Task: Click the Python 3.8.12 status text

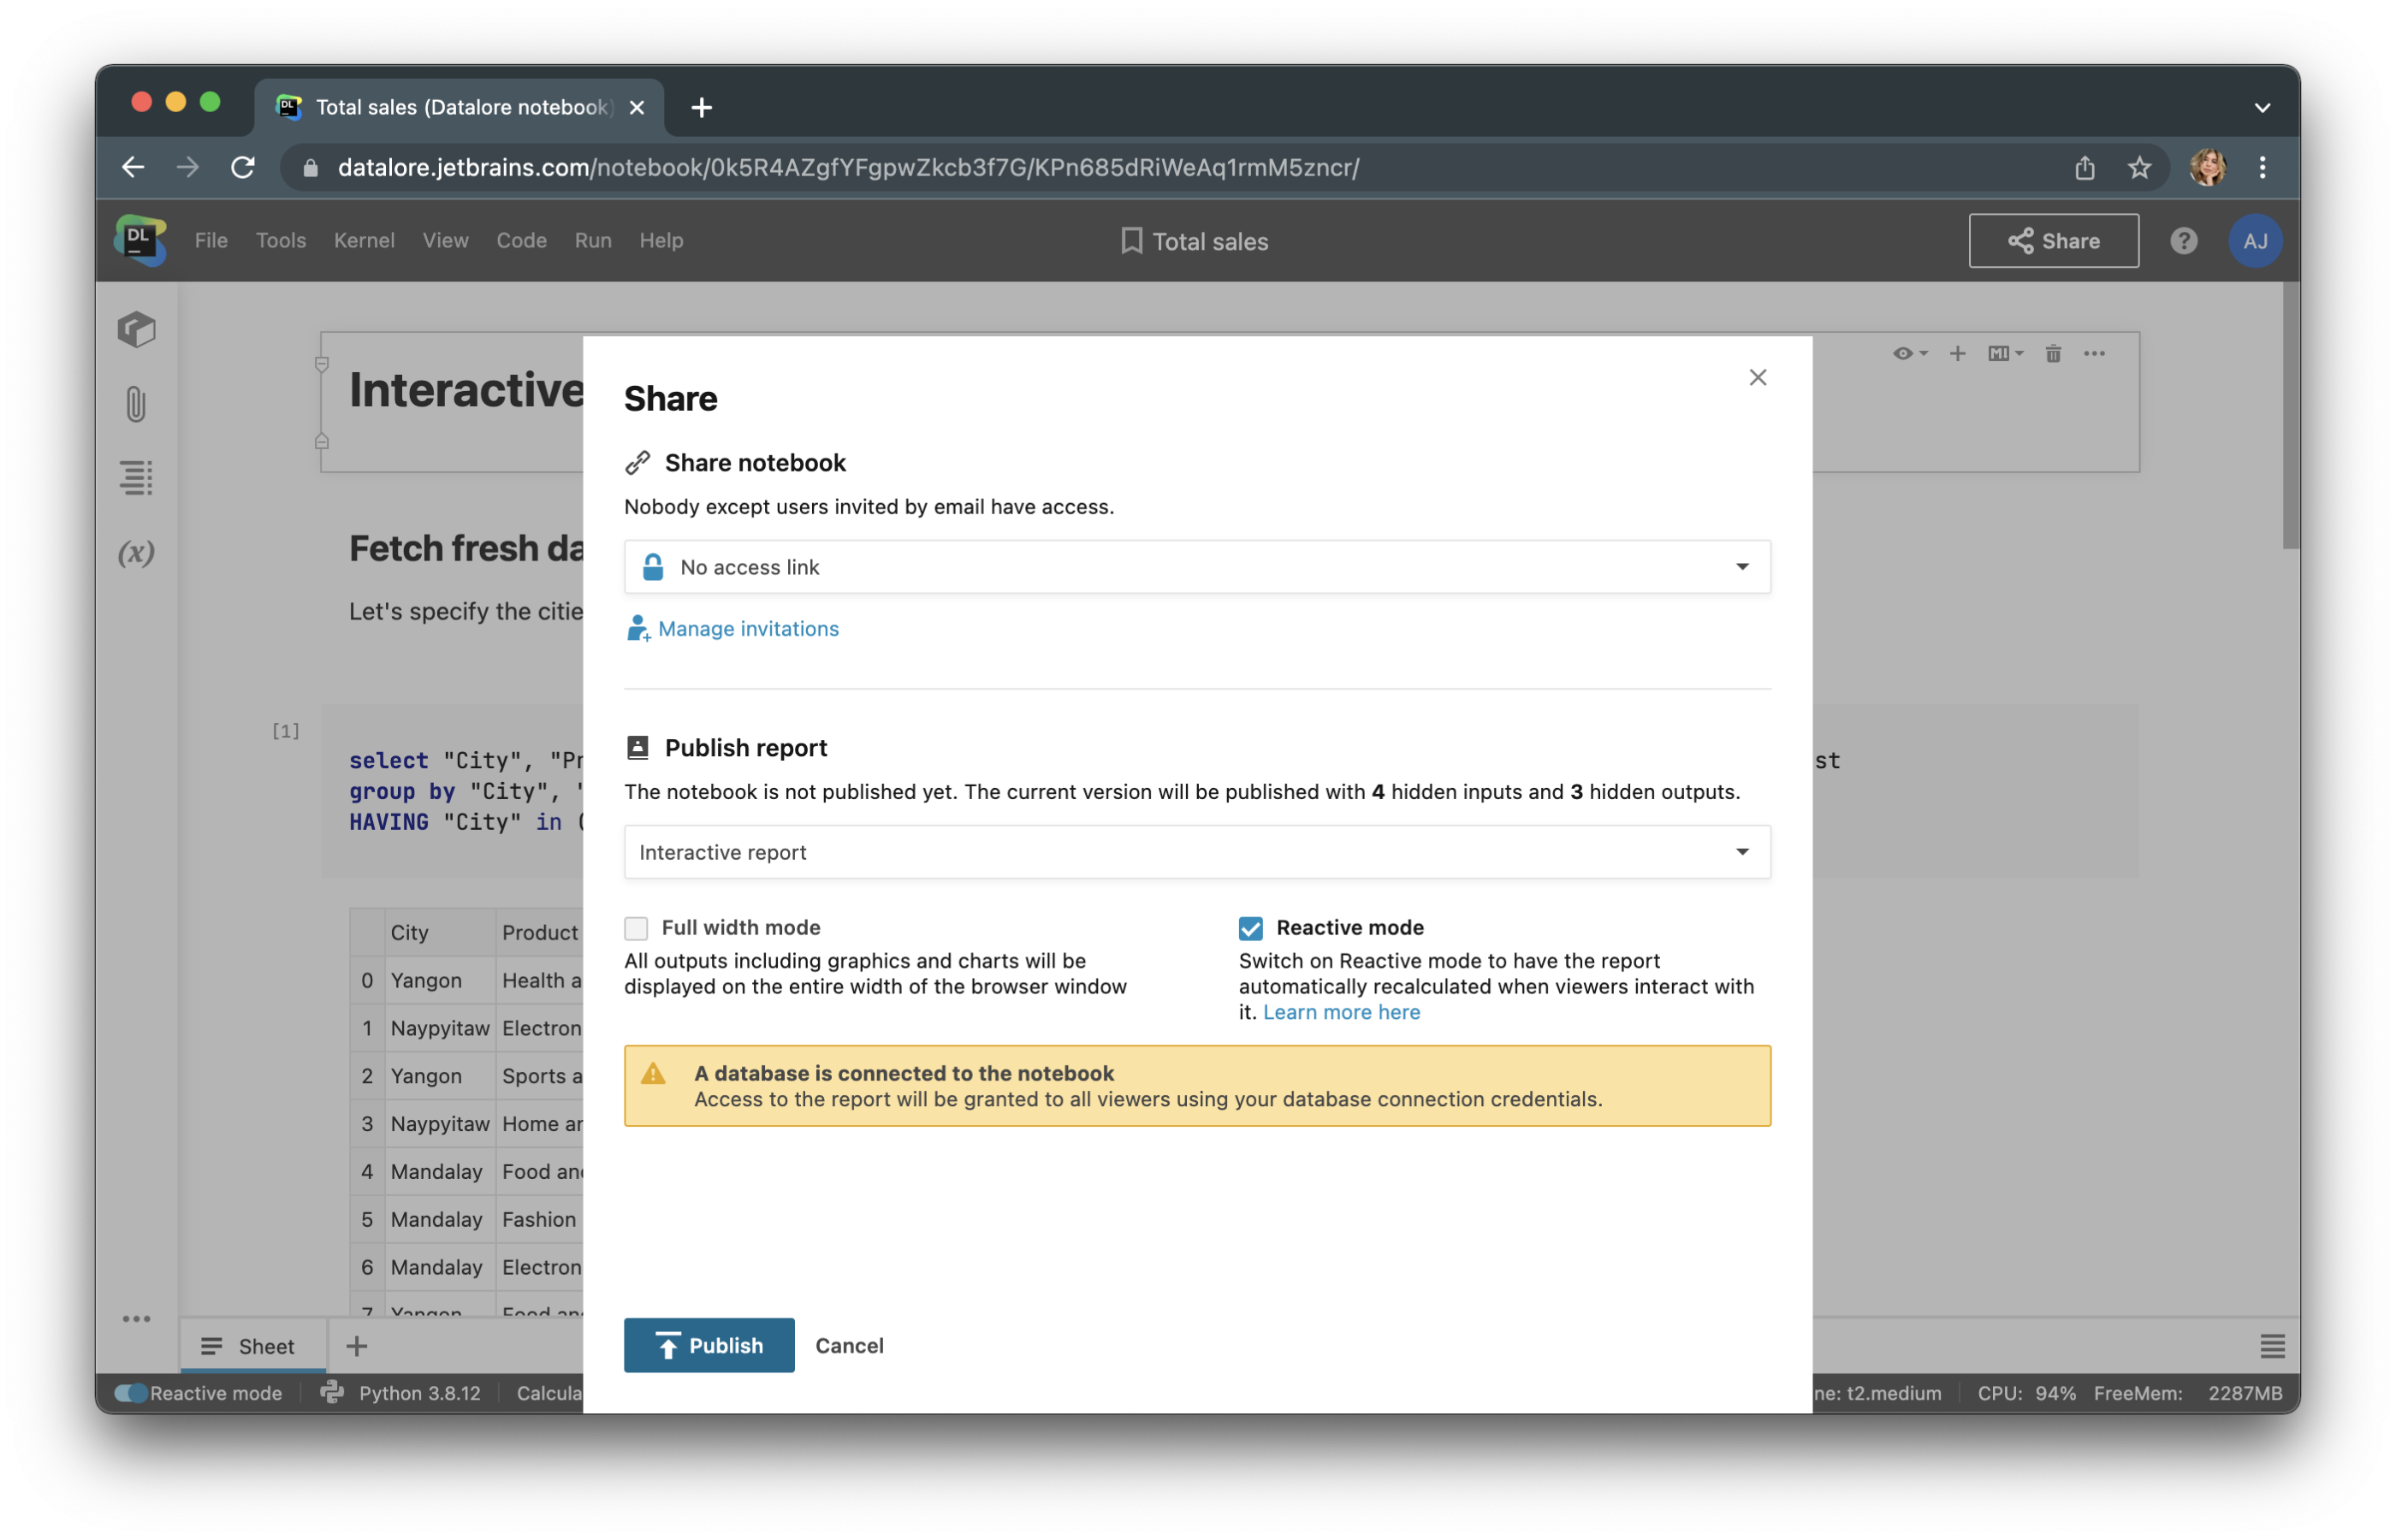Action: point(419,1392)
